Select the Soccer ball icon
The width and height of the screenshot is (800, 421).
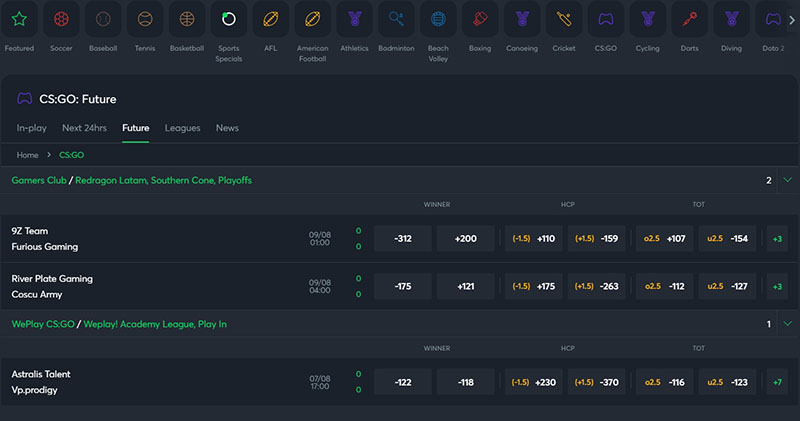pyautogui.click(x=61, y=19)
